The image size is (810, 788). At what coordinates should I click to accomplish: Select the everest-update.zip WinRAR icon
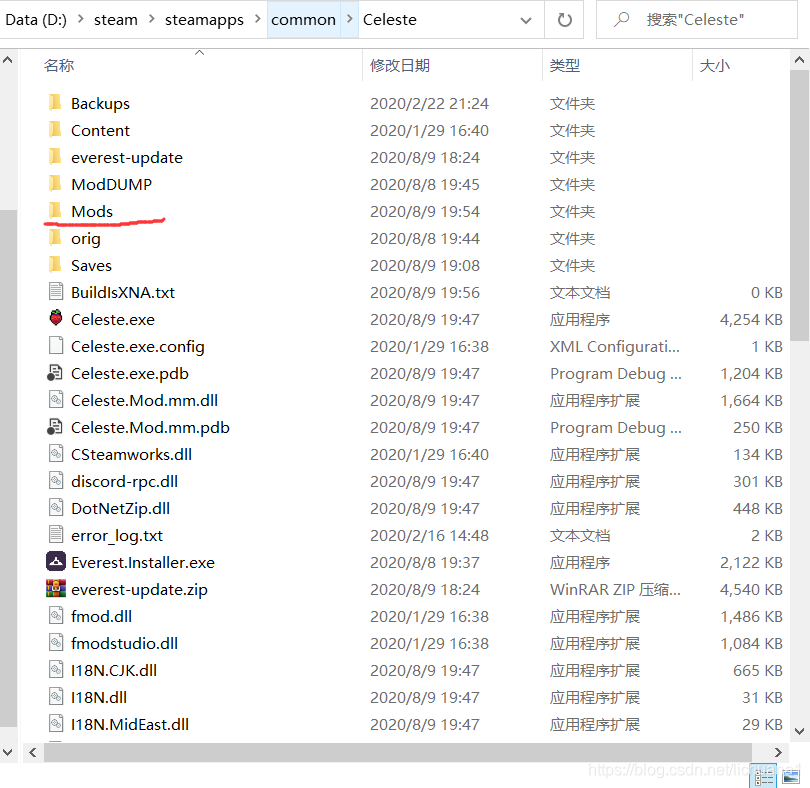pos(56,588)
